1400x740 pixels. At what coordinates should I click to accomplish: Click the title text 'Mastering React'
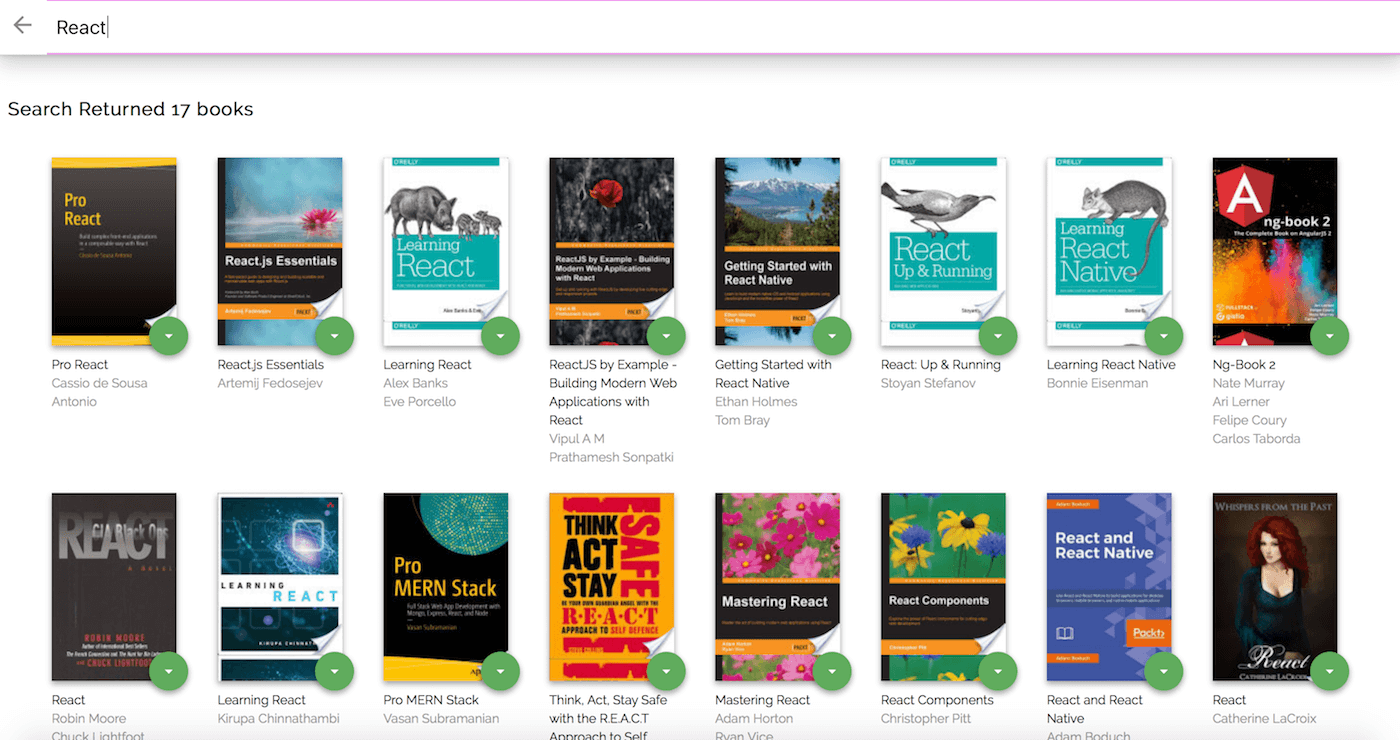763,700
